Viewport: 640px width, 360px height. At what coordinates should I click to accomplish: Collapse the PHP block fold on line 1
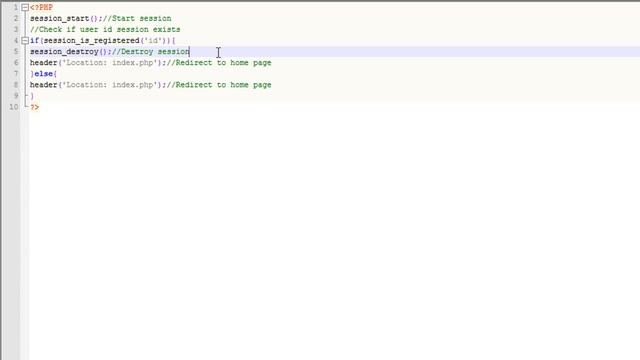(x=25, y=7)
